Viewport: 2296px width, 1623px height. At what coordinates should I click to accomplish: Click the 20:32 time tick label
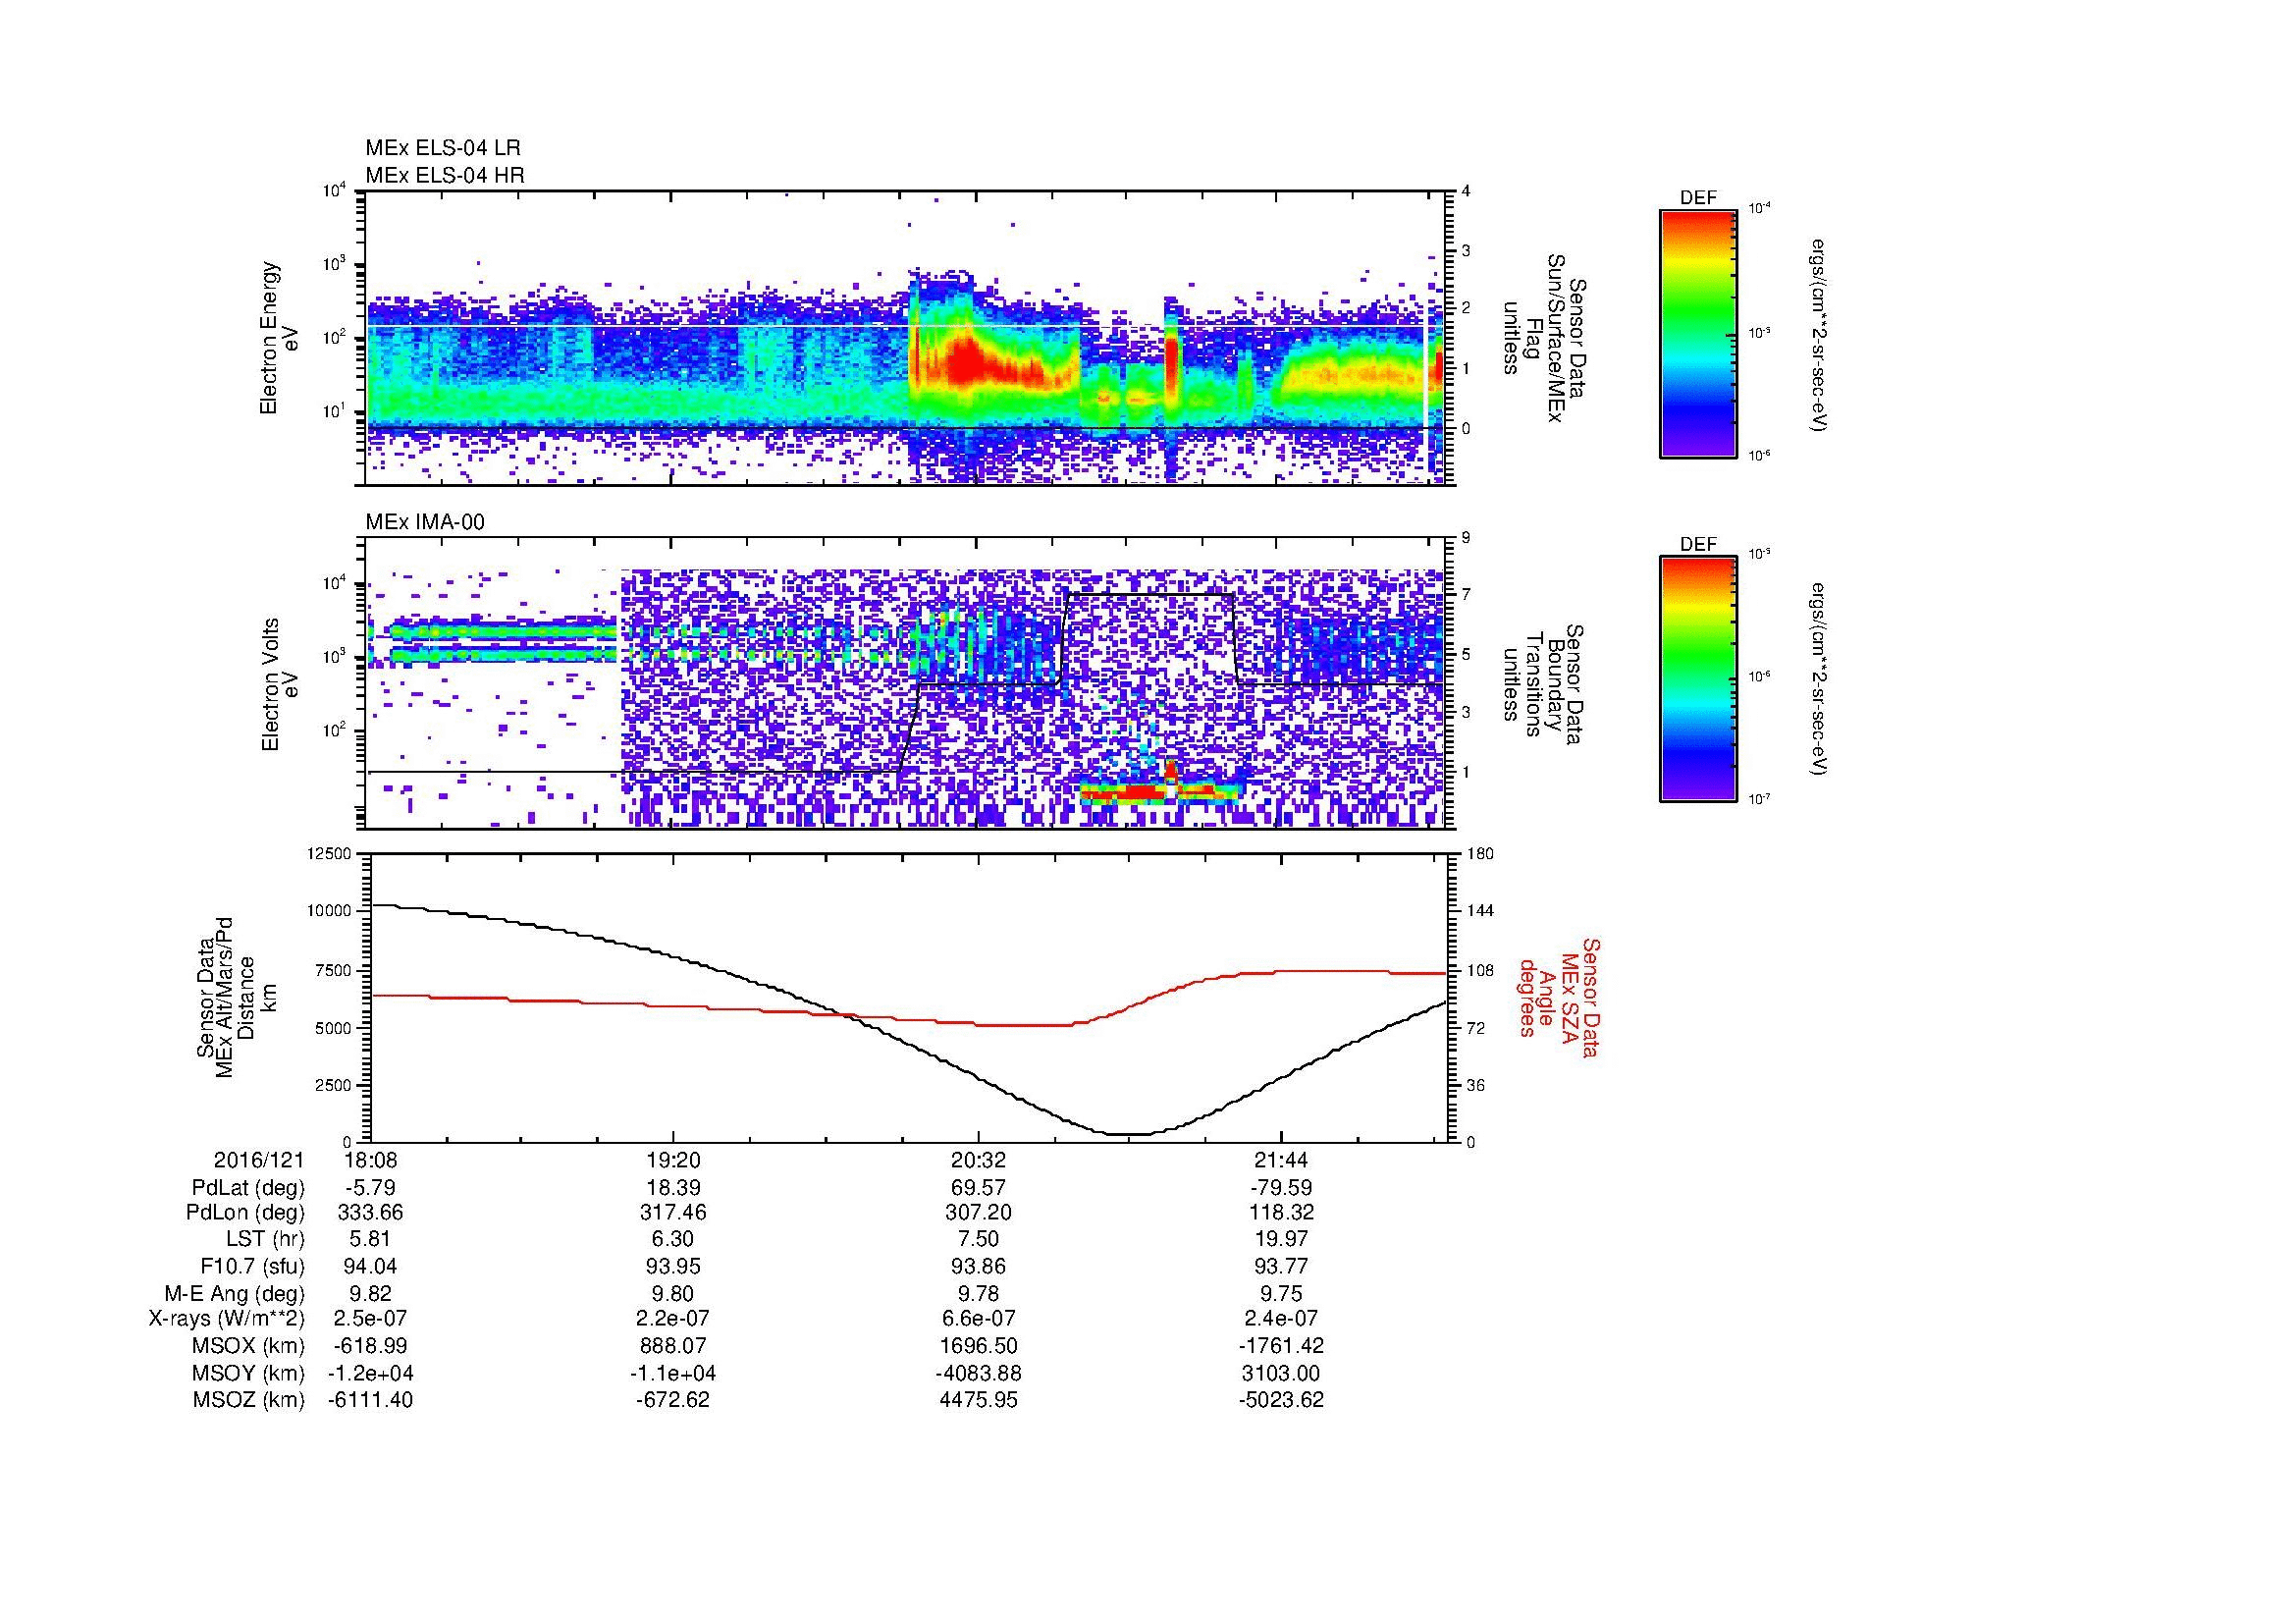pyautogui.click(x=979, y=1161)
